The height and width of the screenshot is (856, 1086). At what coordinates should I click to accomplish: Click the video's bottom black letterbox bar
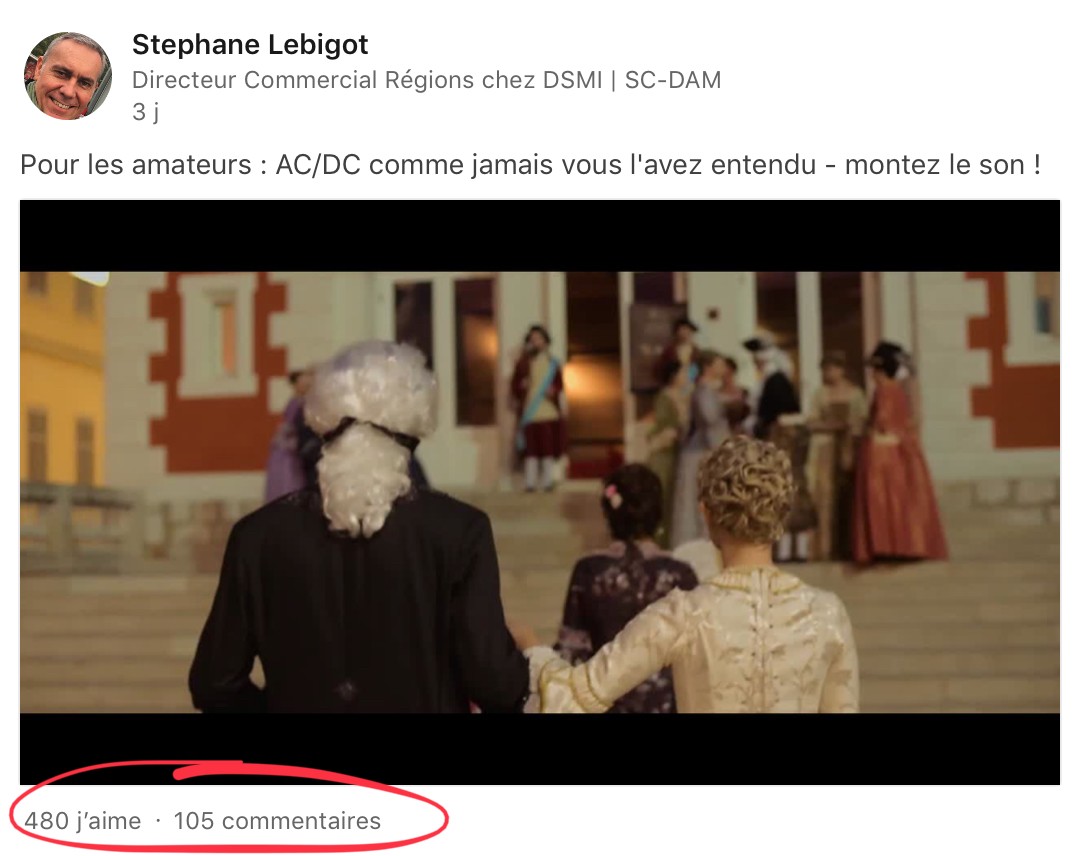click(x=540, y=749)
